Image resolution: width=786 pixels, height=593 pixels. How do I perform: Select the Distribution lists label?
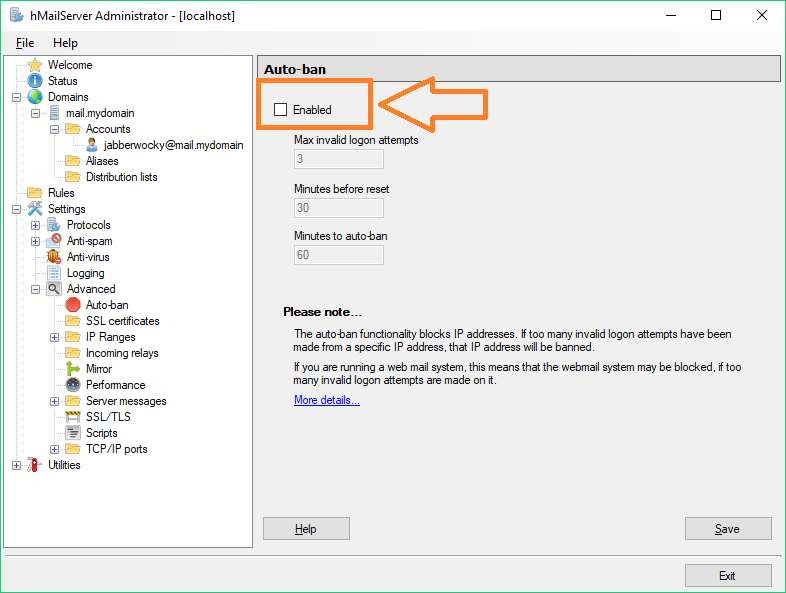tap(122, 177)
